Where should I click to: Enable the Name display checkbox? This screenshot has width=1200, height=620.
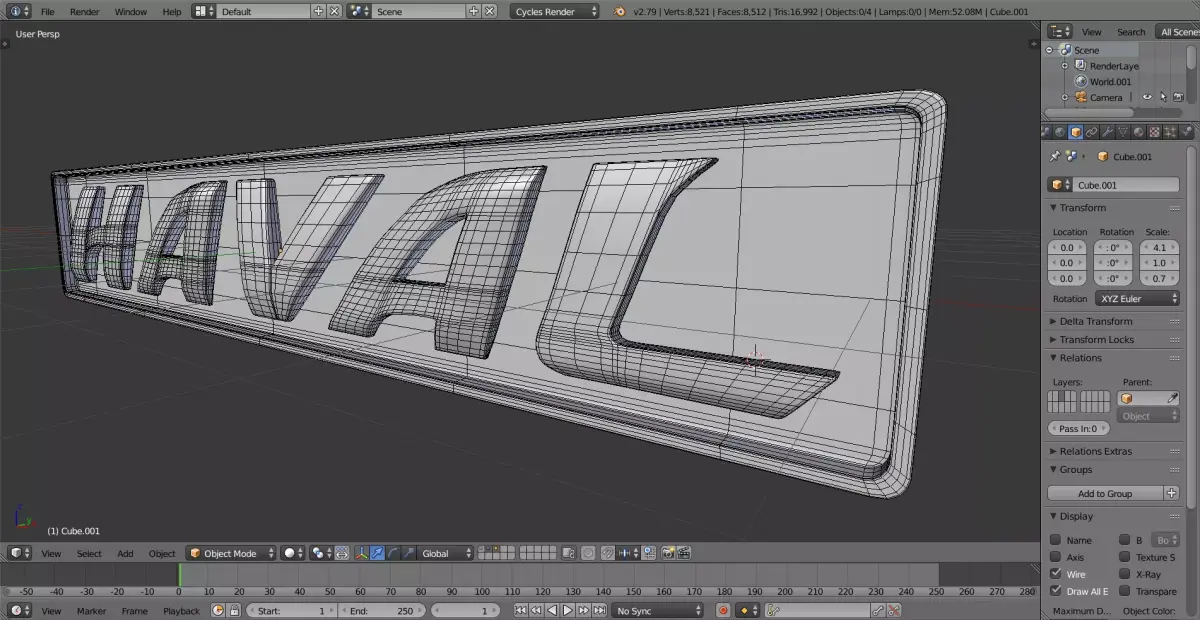coord(1055,540)
